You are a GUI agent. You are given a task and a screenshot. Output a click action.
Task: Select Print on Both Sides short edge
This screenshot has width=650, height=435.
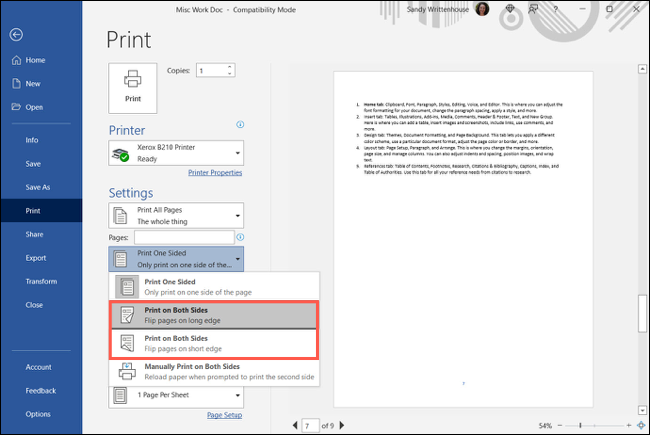click(x=214, y=343)
